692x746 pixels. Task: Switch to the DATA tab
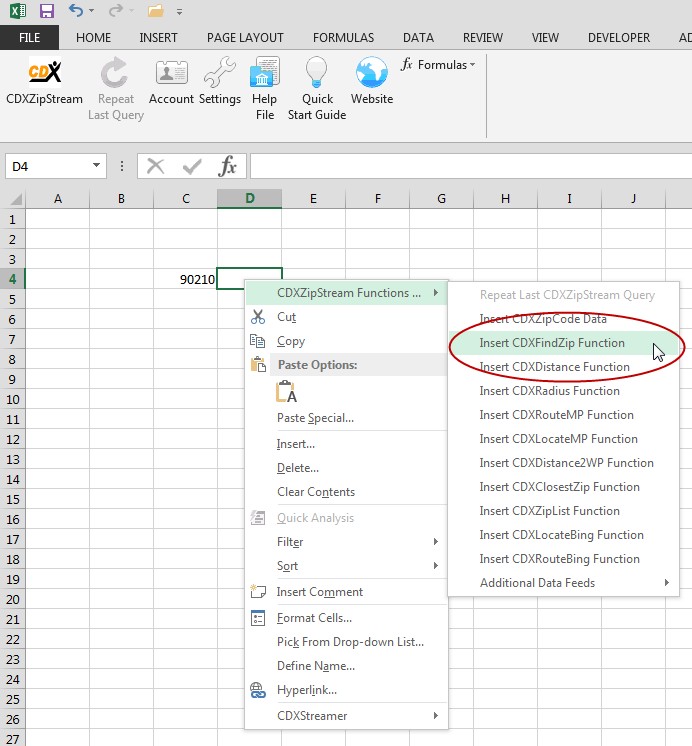pos(418,38)
